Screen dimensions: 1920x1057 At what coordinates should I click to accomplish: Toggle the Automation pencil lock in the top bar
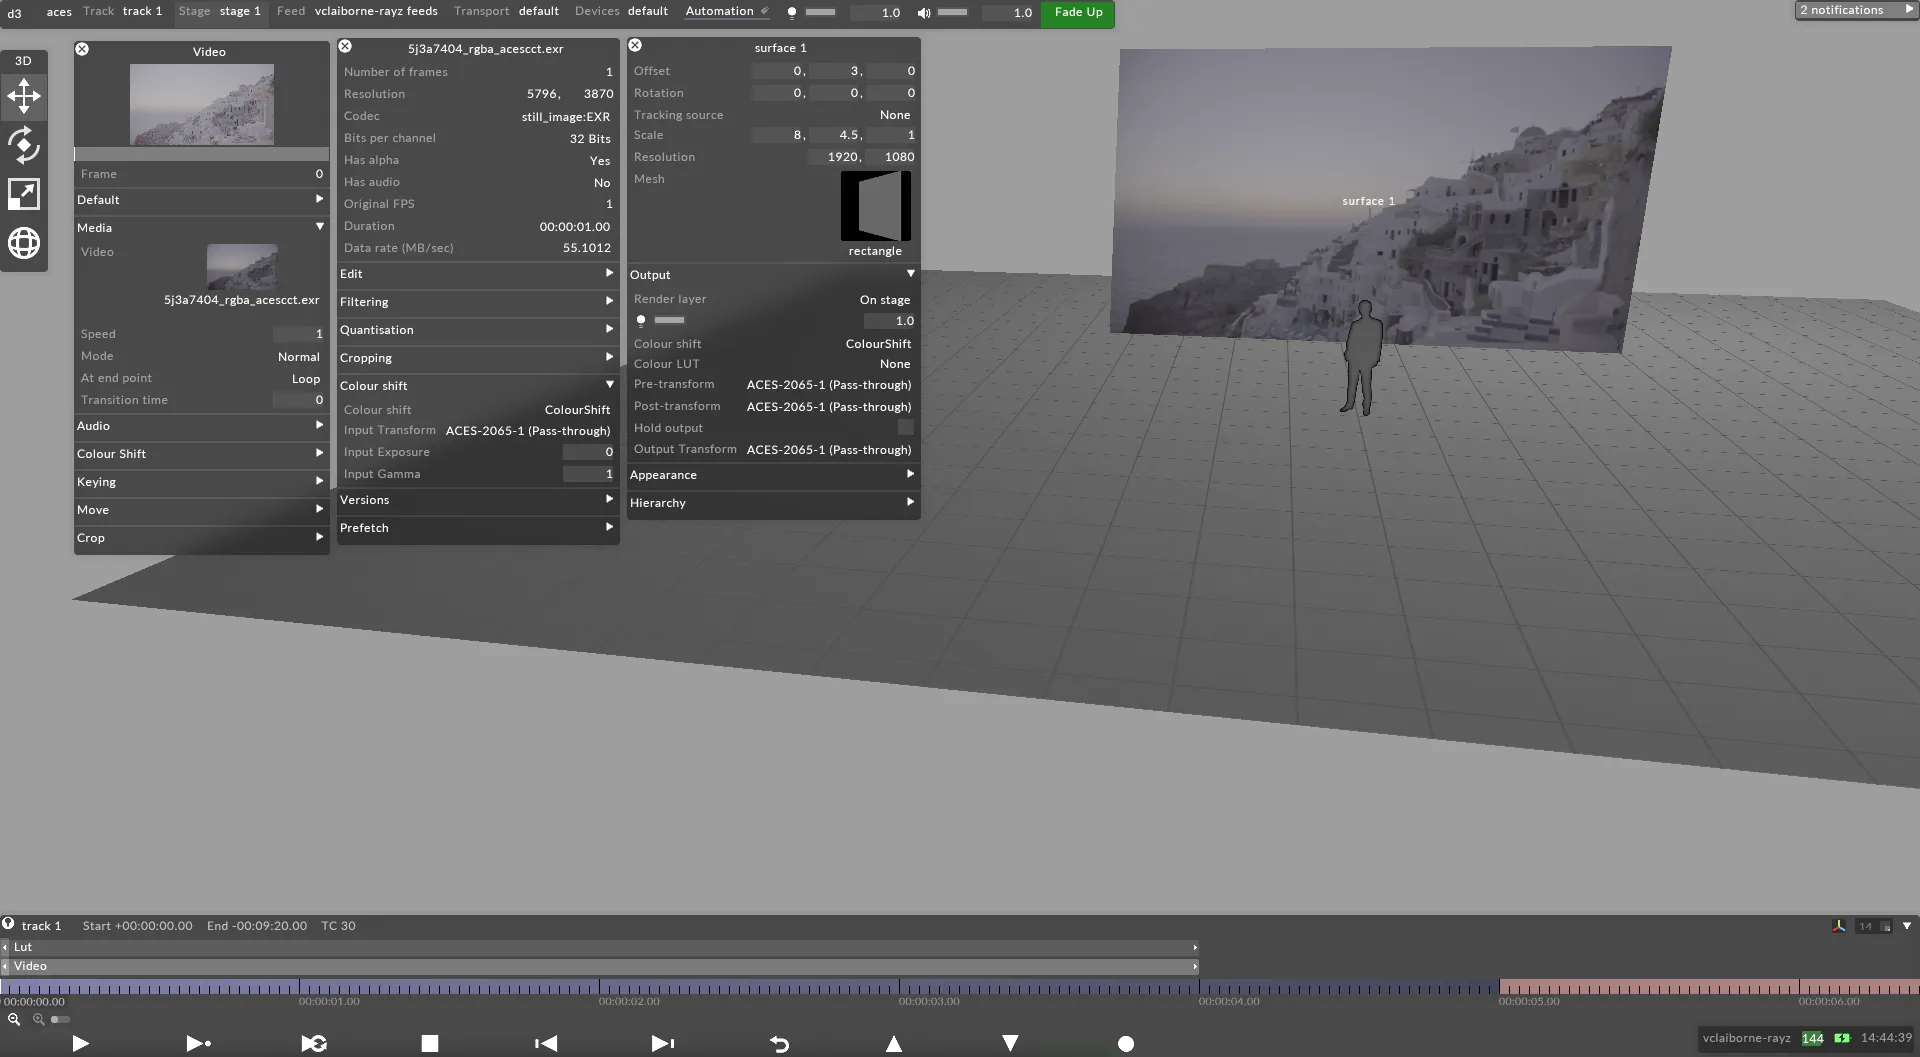[x=764, y=11]
